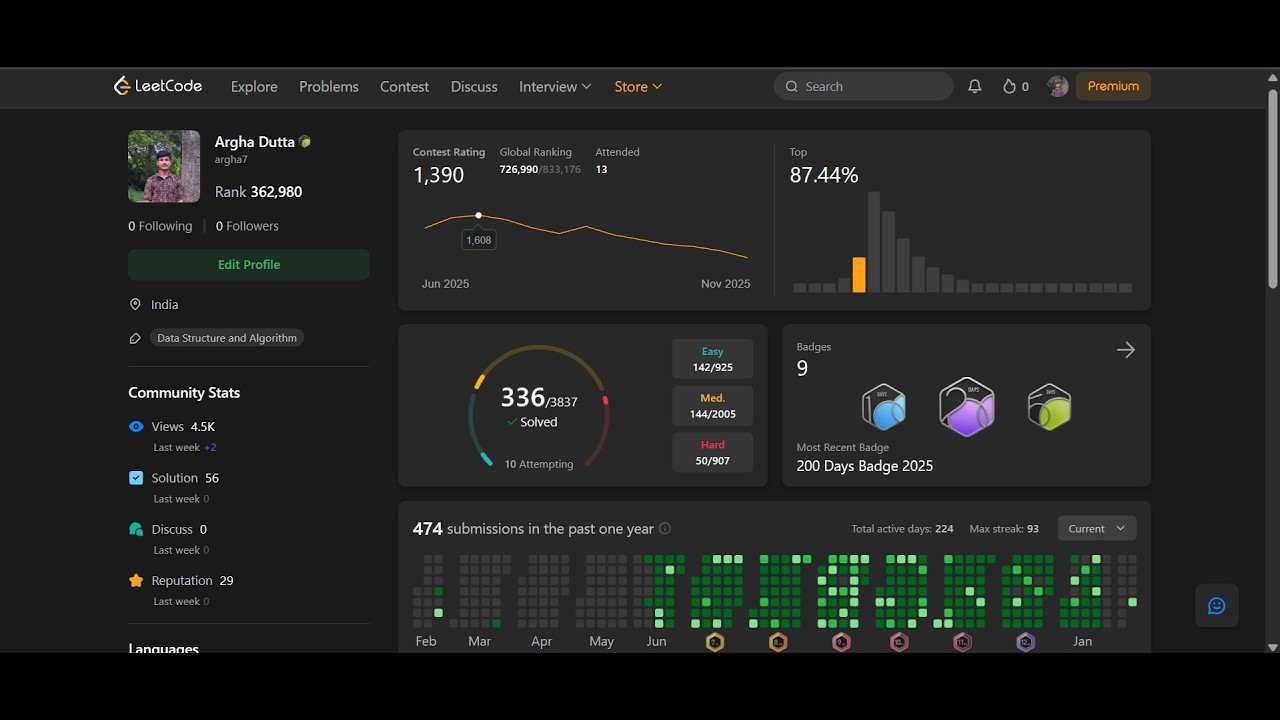
Task: View the 0 Followers list
Action: 247,226
